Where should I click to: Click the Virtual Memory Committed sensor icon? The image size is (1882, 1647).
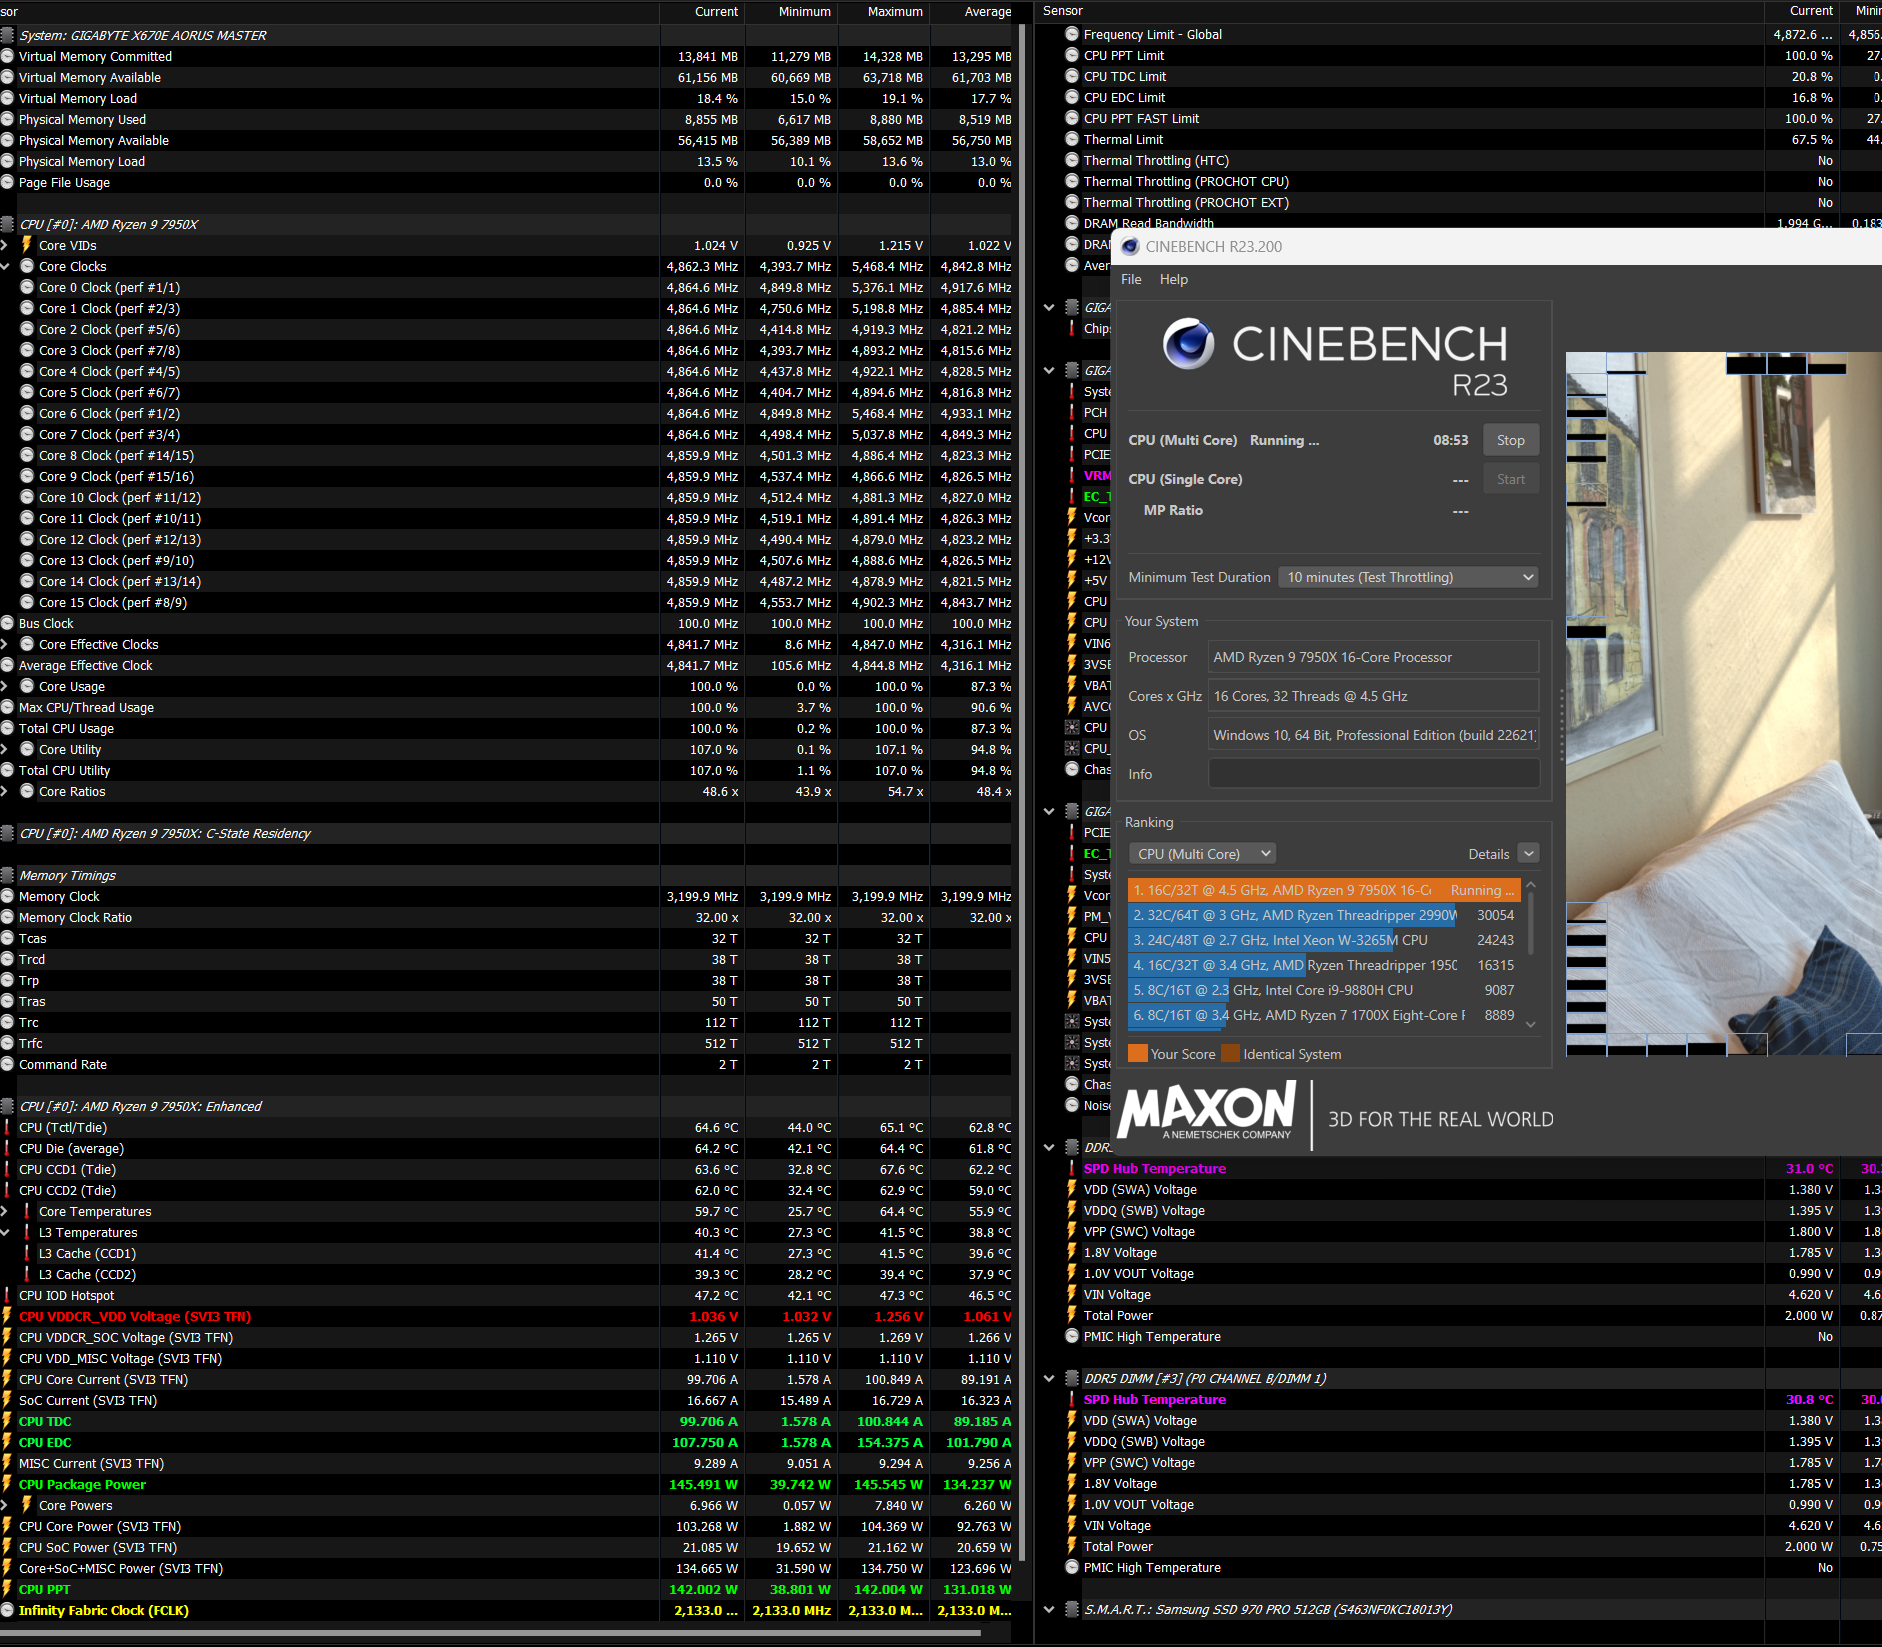point(8,57)
